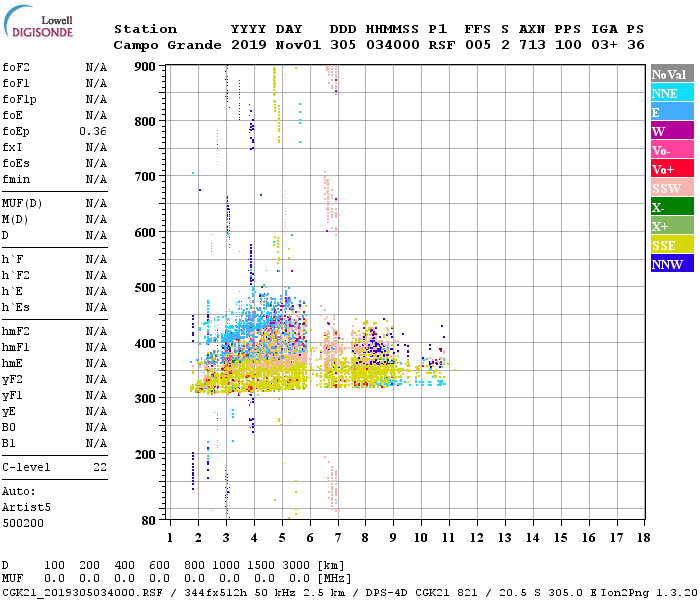Click the M(D) parameter label
The width and height of the screenshot is (700, 600).
tap(15, 220)
